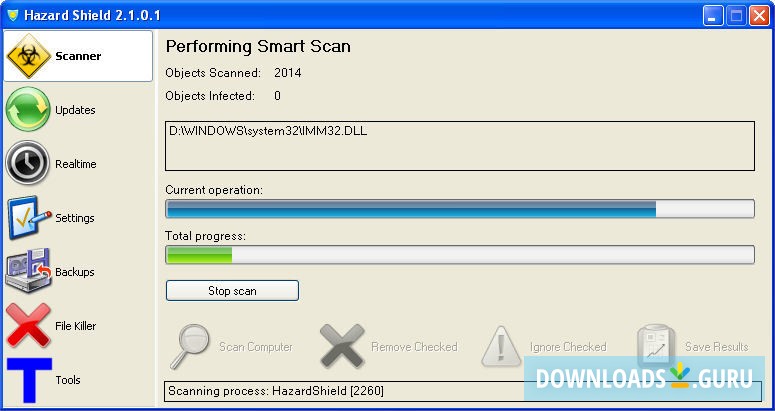Close the Hazard Shield window
775x411 pixels.
coord(759,16)
